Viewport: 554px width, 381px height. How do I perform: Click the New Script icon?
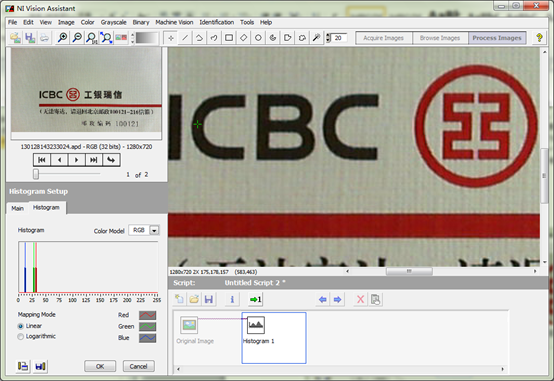pyautogui.click(x=179, y=299)
